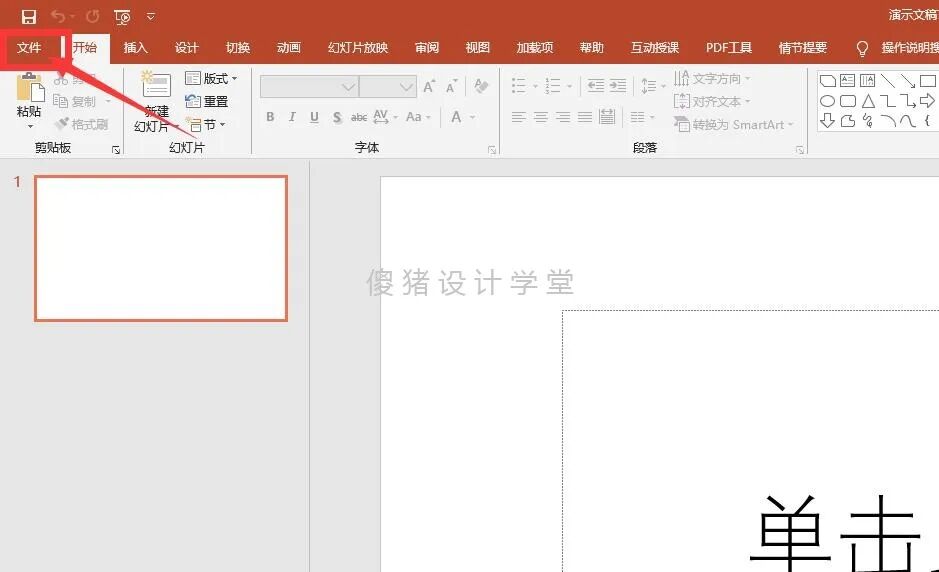This screenshot has width=939, height=572.
Task: Click the justify alignment icon
Action: pos(585,117)
